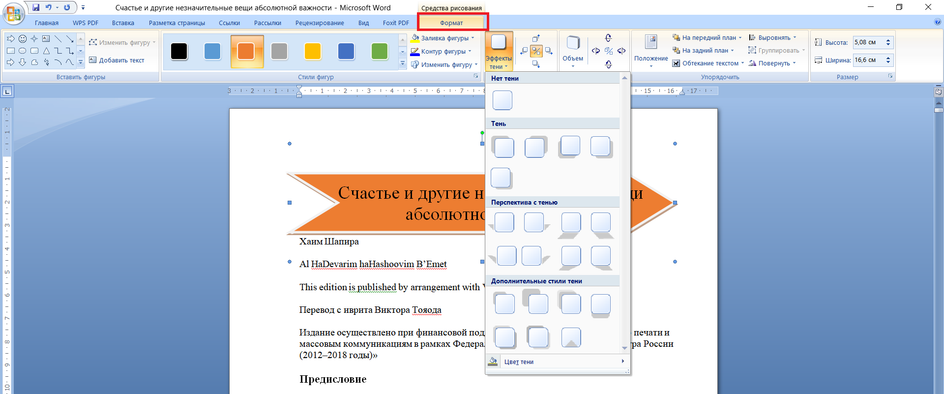The height and width of the screenshot is (394, 944).
Task: Nudge shadow left icon
Action: coord(524,51)
